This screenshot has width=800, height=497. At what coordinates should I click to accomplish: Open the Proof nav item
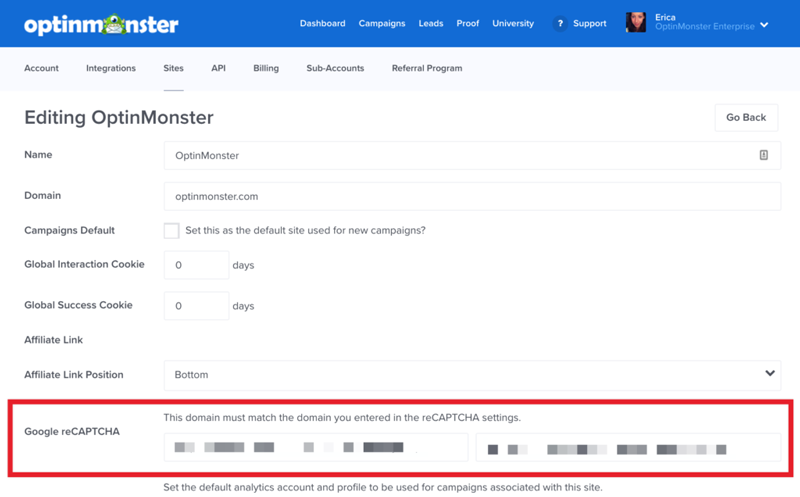coord(468,23)
